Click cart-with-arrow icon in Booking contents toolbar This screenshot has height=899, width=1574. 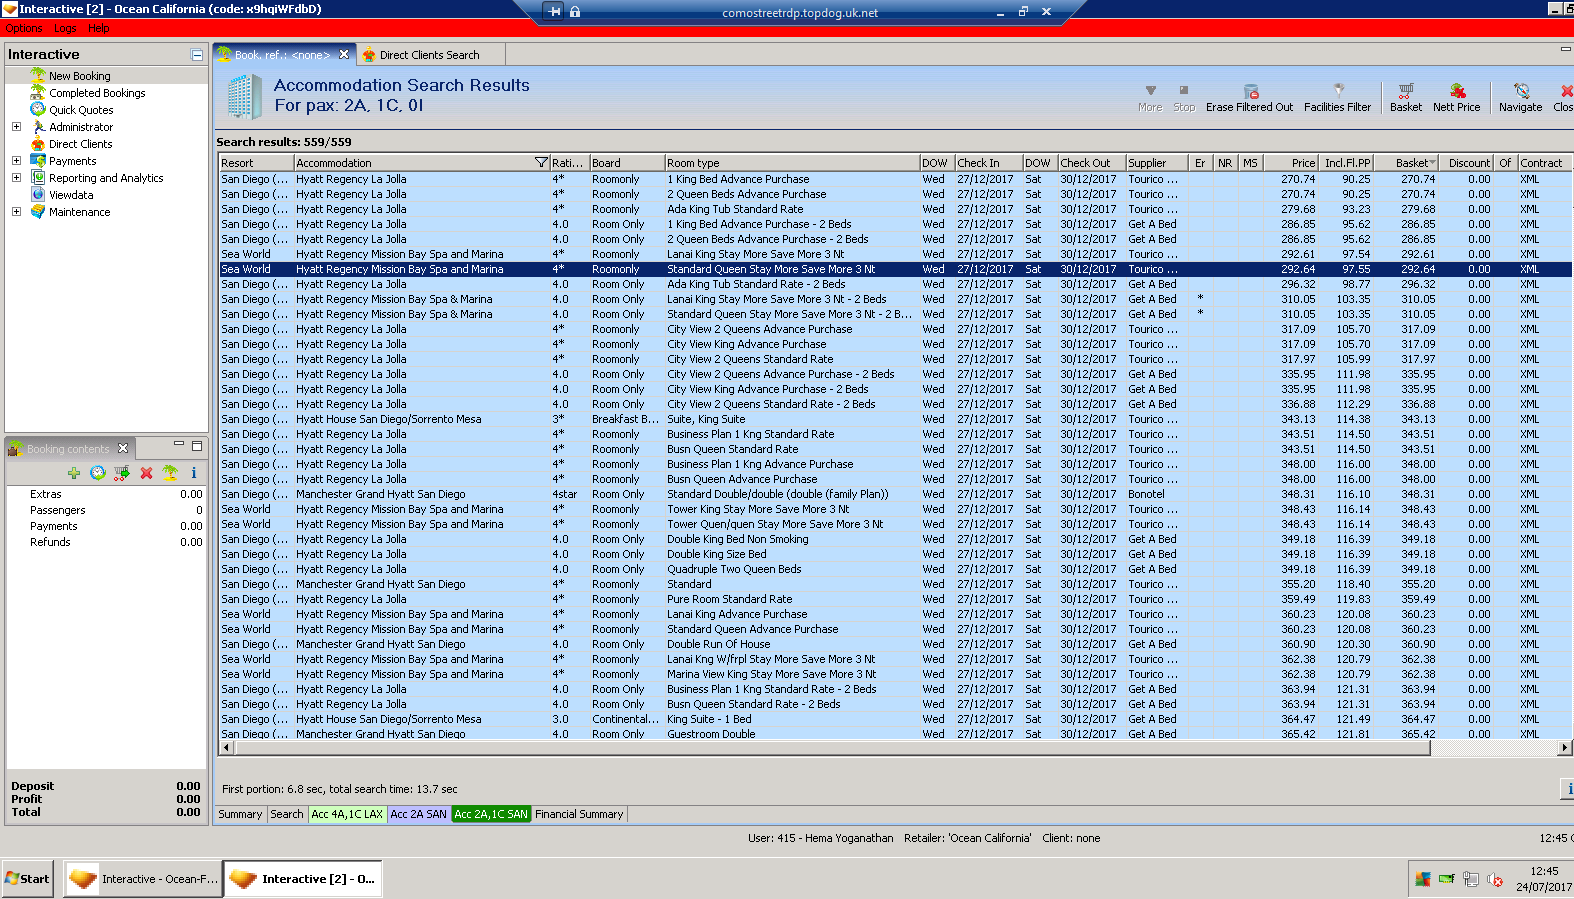(122, 473)
